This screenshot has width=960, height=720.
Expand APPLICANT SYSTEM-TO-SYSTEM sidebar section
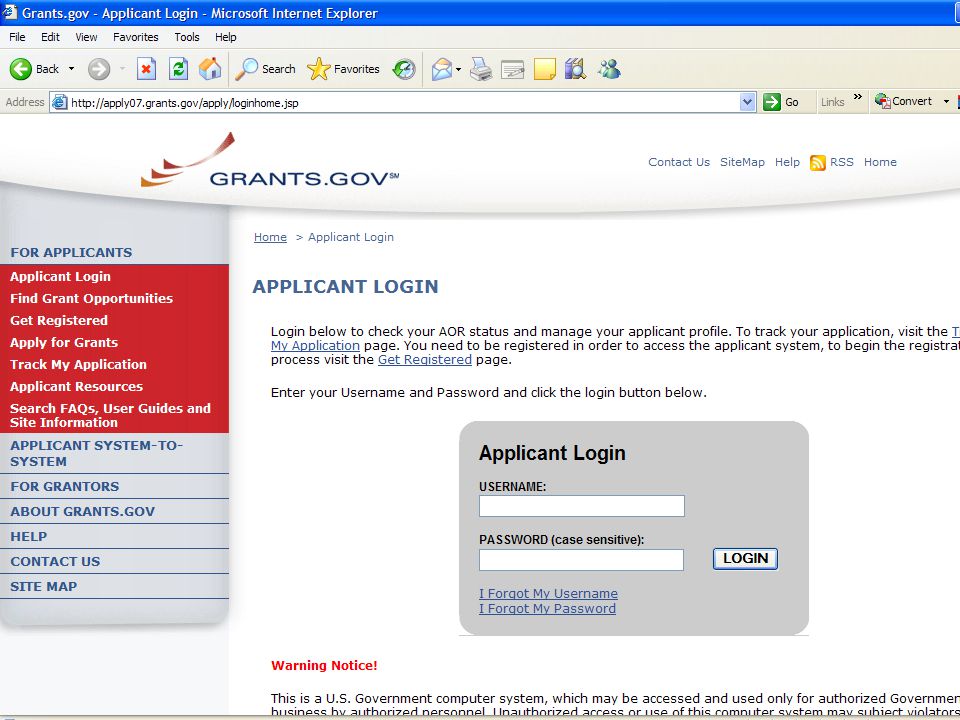click(96, 454)
